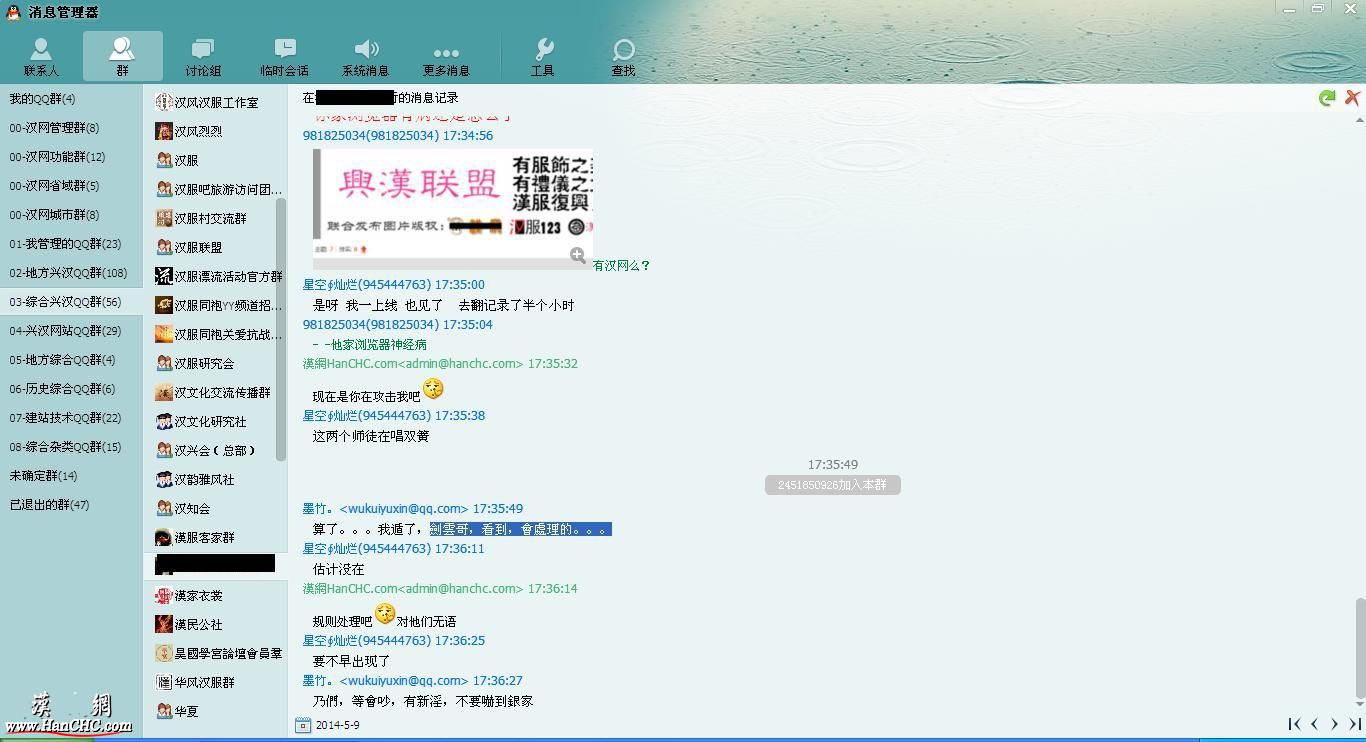The width and height of the screenshot is (1366, 742).
Task: Open 临时会话 temporary conversations
Action: click(x=284, y=57)
